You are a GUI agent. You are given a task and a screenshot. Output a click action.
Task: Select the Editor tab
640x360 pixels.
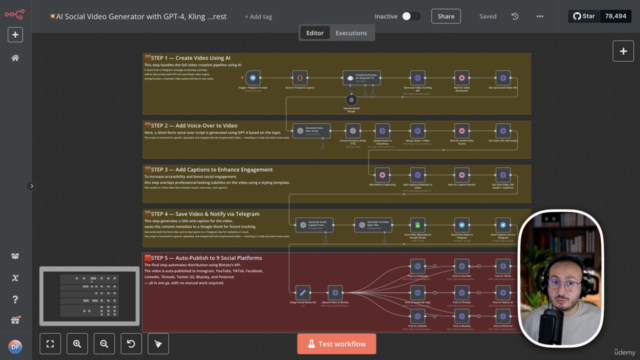pyautogui.click(x=315, y=33)
